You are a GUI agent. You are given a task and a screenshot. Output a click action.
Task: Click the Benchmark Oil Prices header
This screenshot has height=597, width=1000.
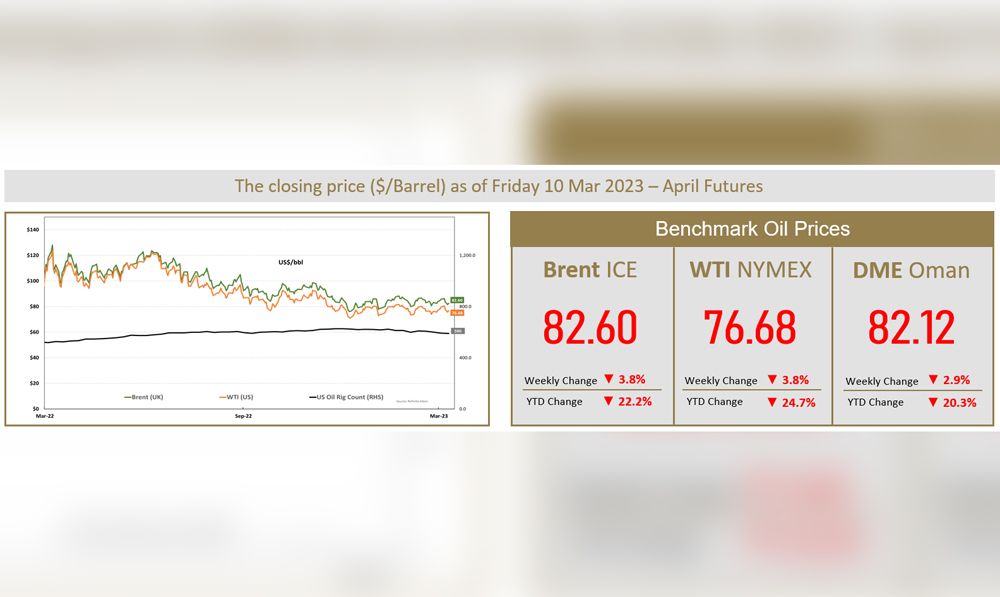752,229
